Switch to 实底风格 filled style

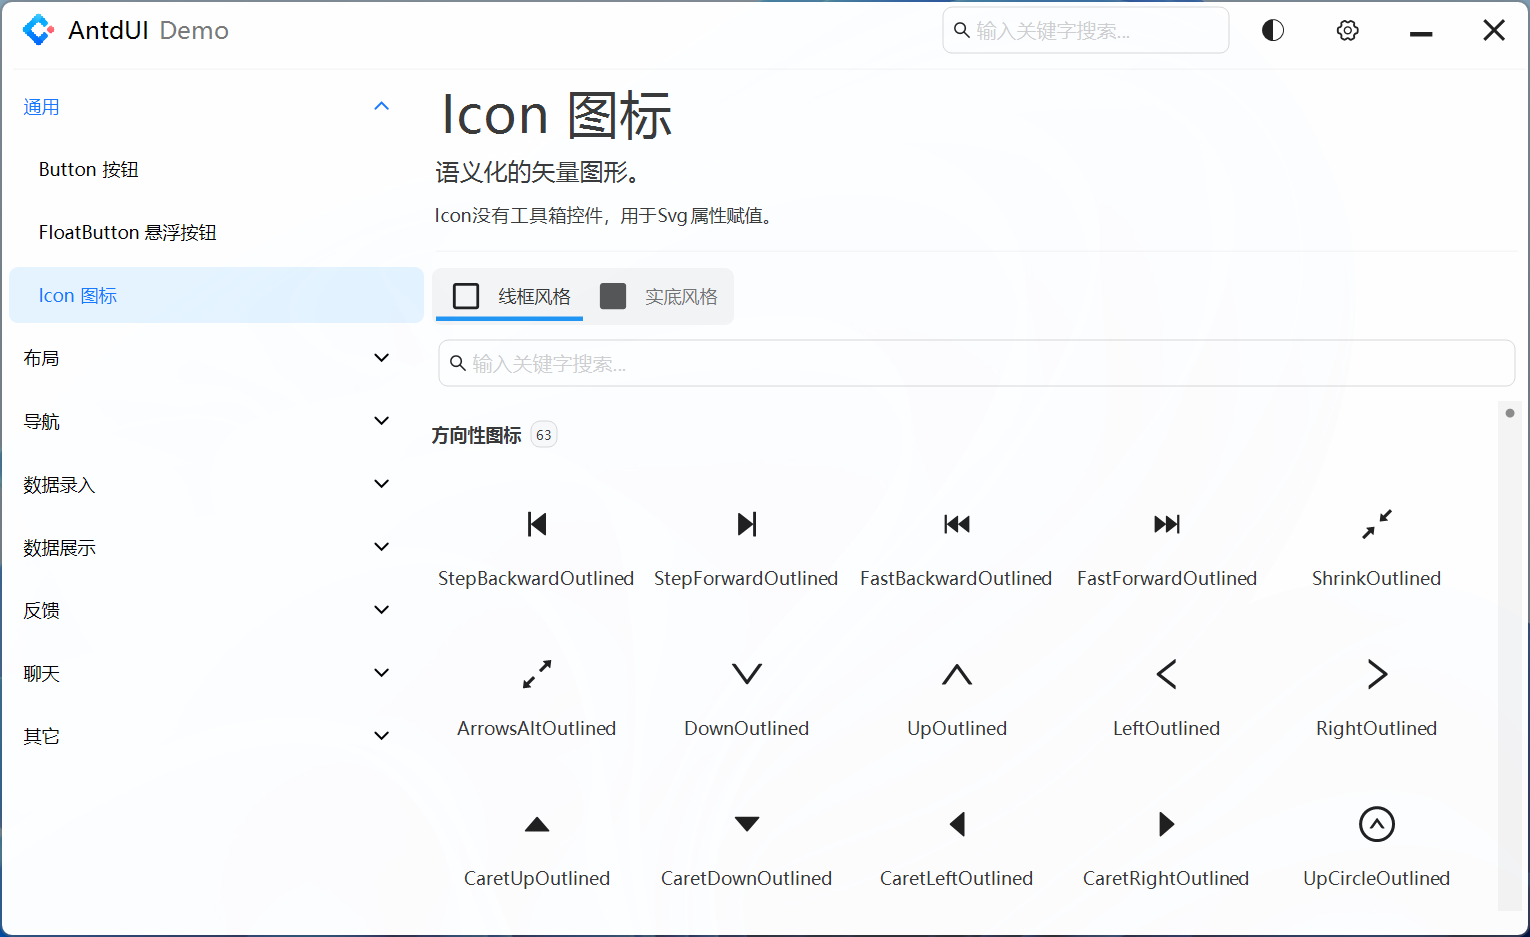click(x=660, y=297)
